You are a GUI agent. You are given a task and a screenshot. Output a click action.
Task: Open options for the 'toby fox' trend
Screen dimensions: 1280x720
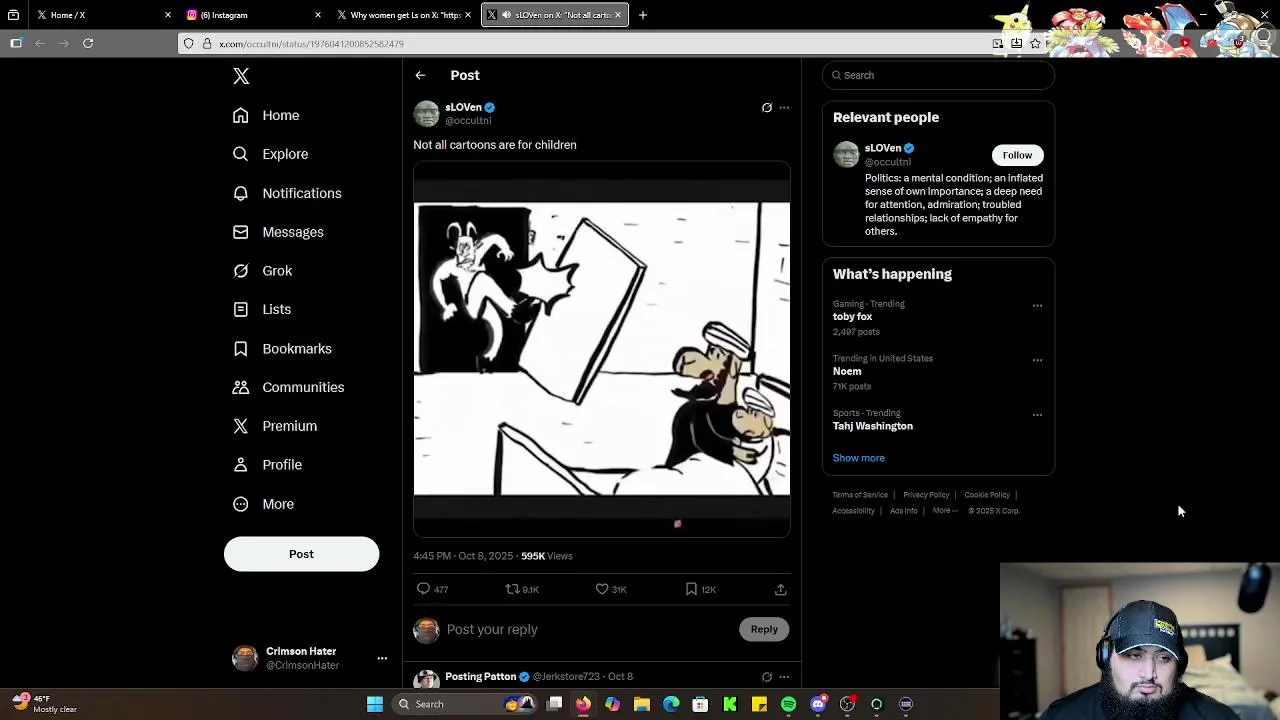click(x=1037, y=306)
